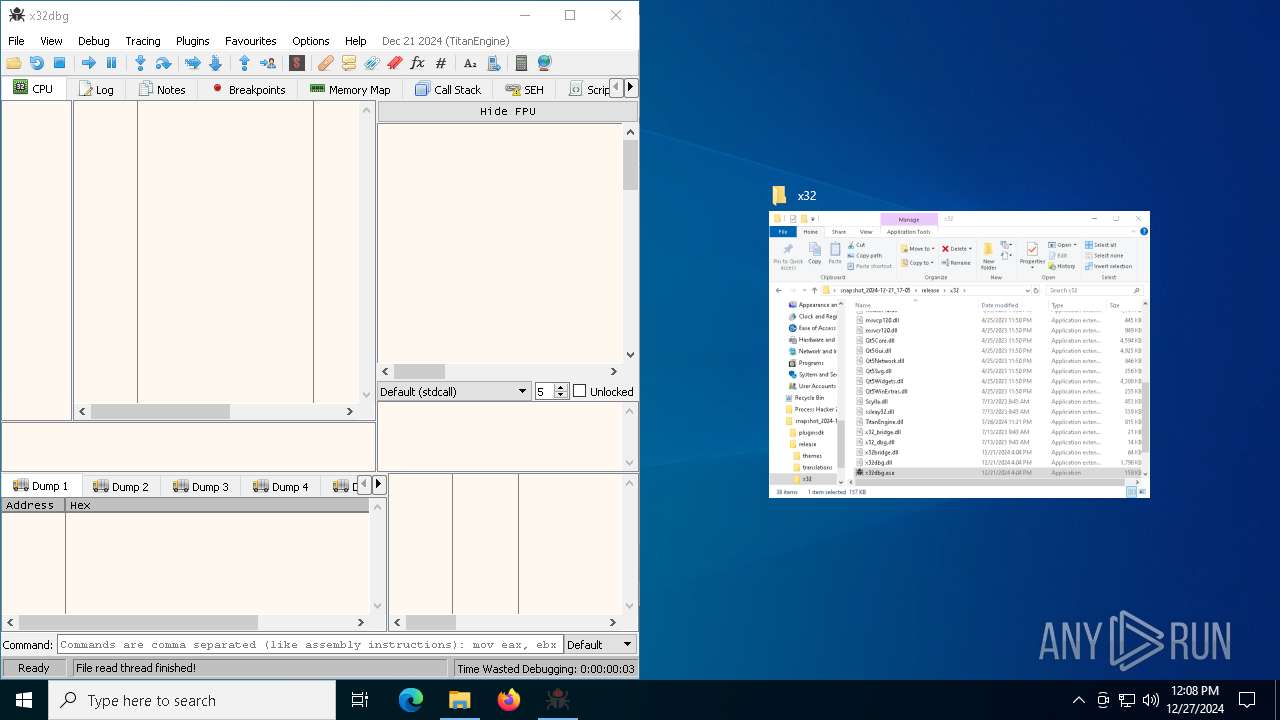
Task: Open the Windows Start menu
Action: (23, 700)
